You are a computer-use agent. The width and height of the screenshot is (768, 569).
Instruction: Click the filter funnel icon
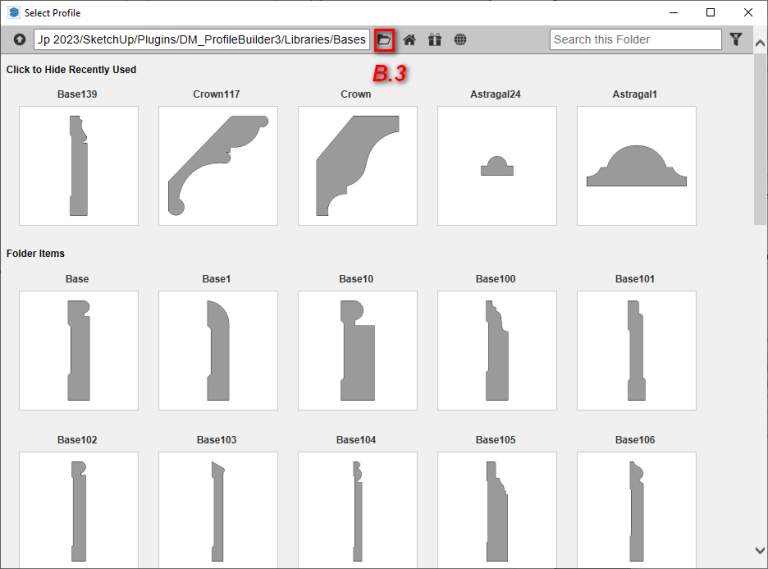click(x=736, y=40)
